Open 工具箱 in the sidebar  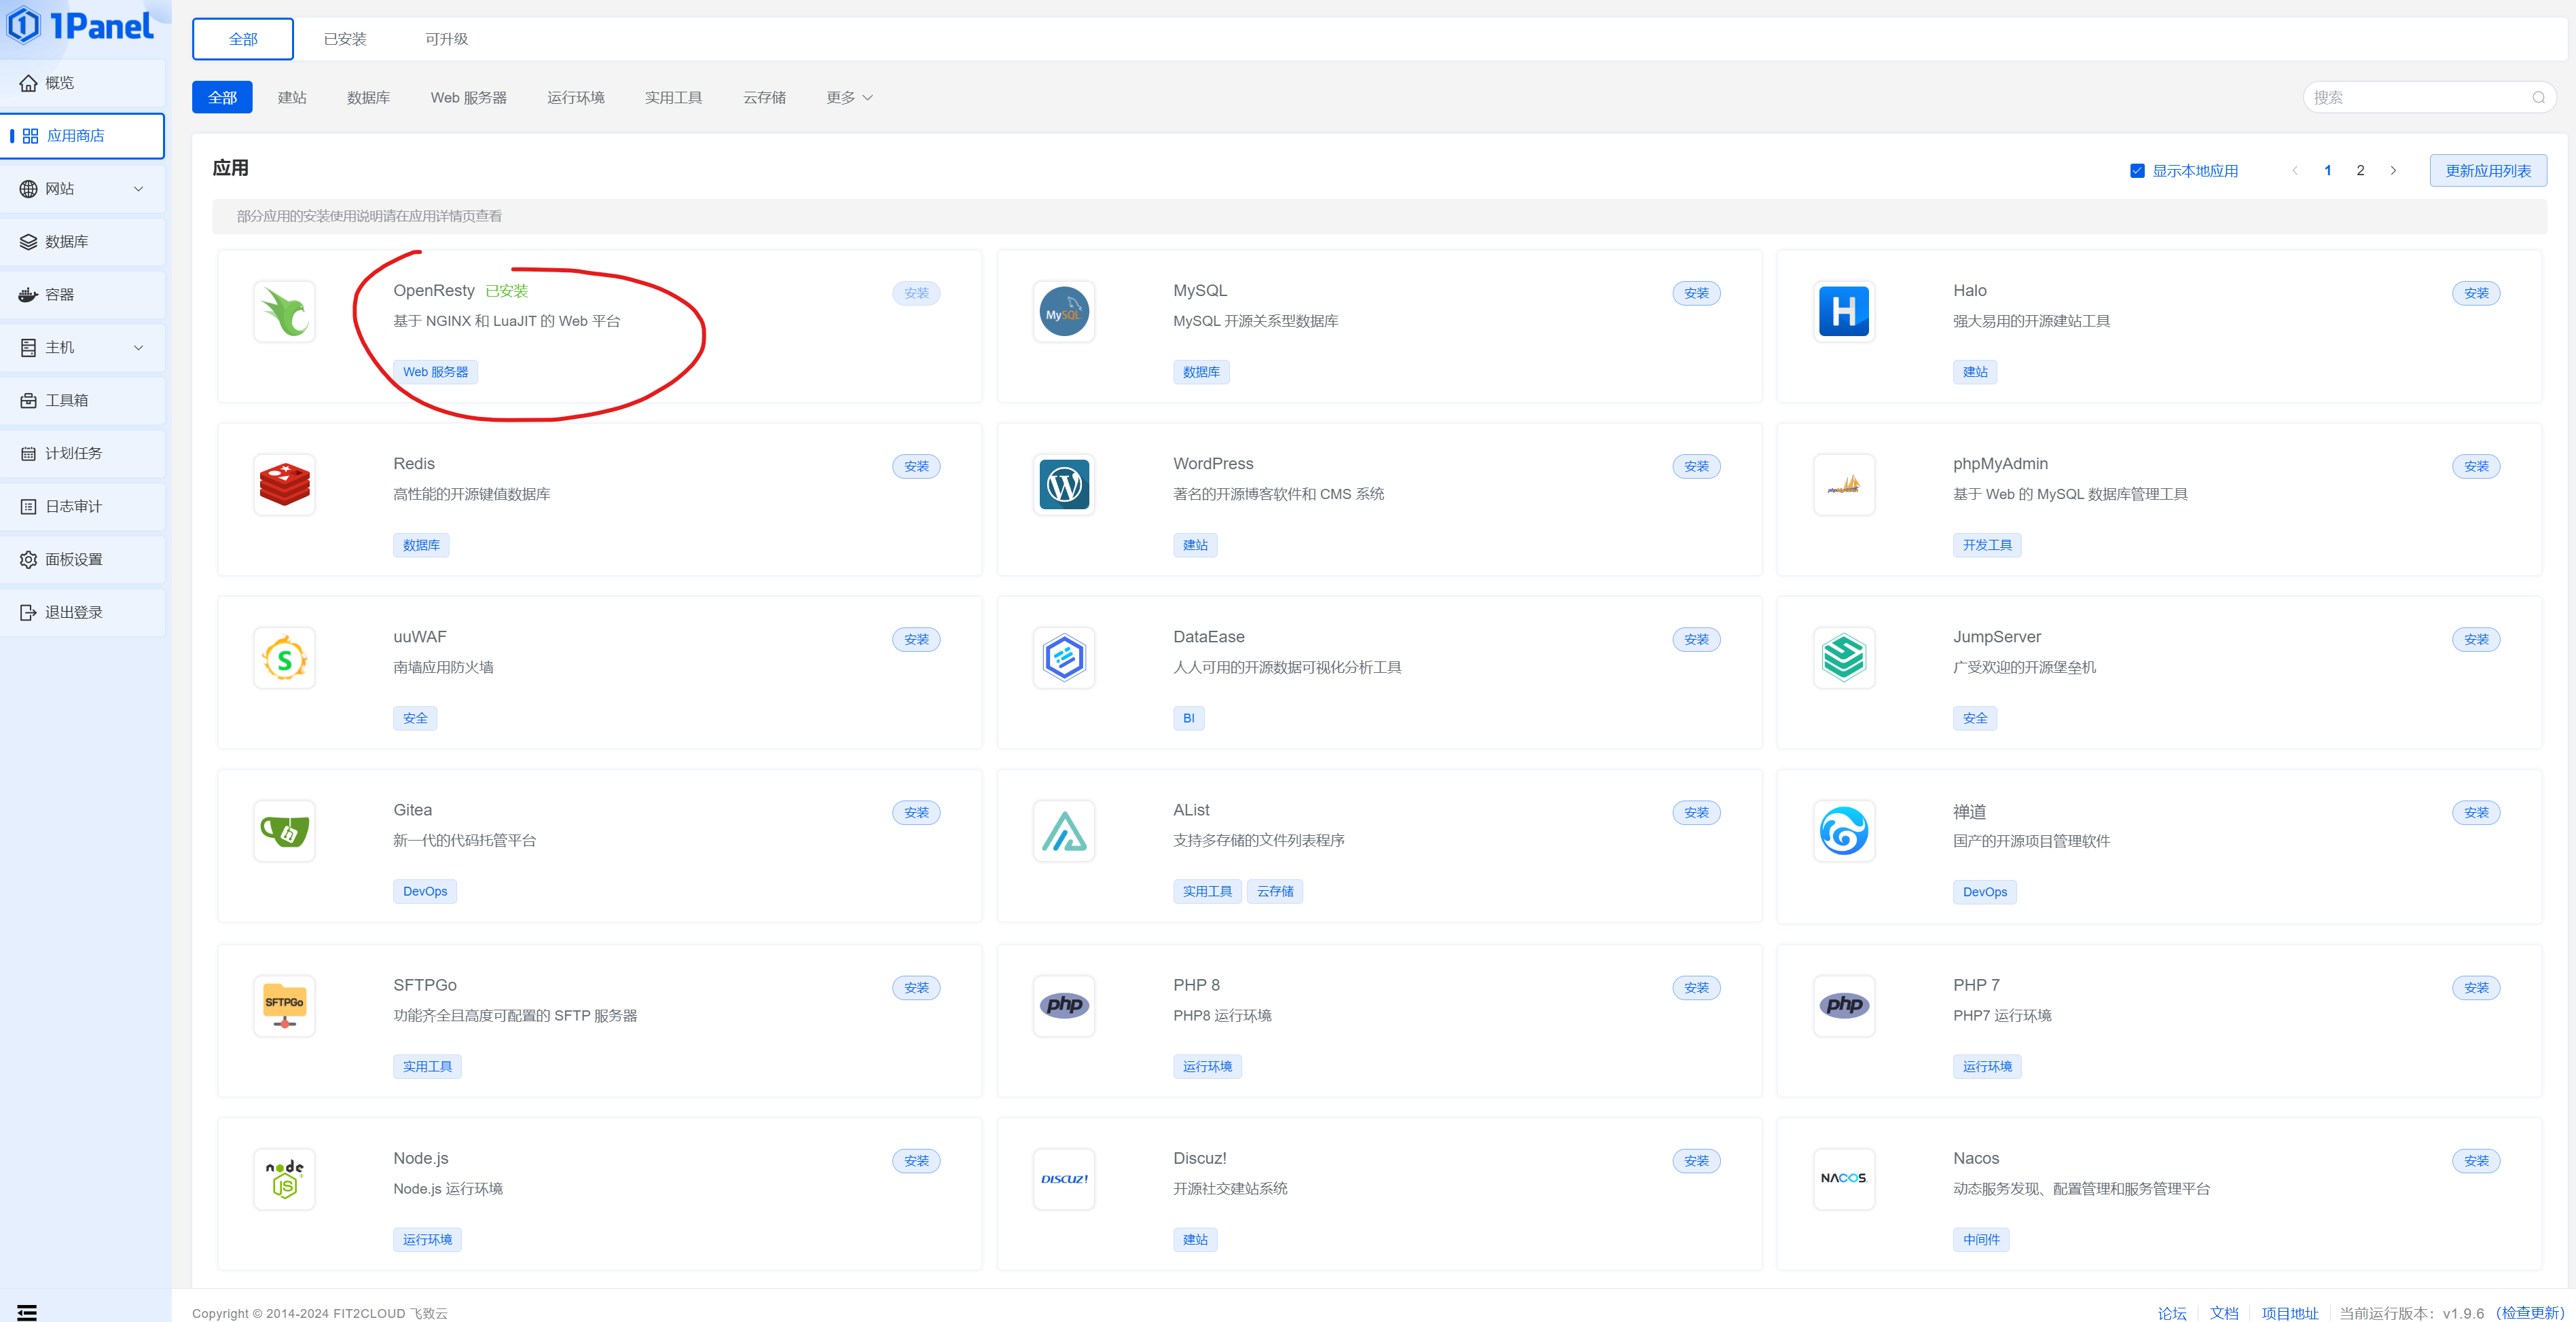coord(83,401)
